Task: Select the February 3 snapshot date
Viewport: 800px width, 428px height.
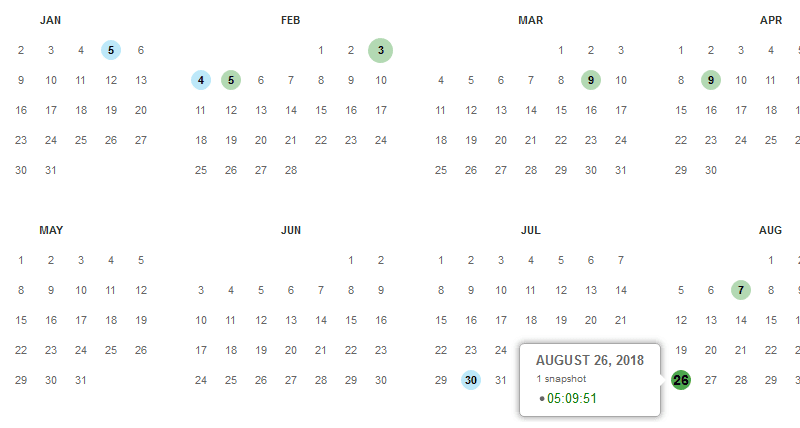Action: pos(381,50)
